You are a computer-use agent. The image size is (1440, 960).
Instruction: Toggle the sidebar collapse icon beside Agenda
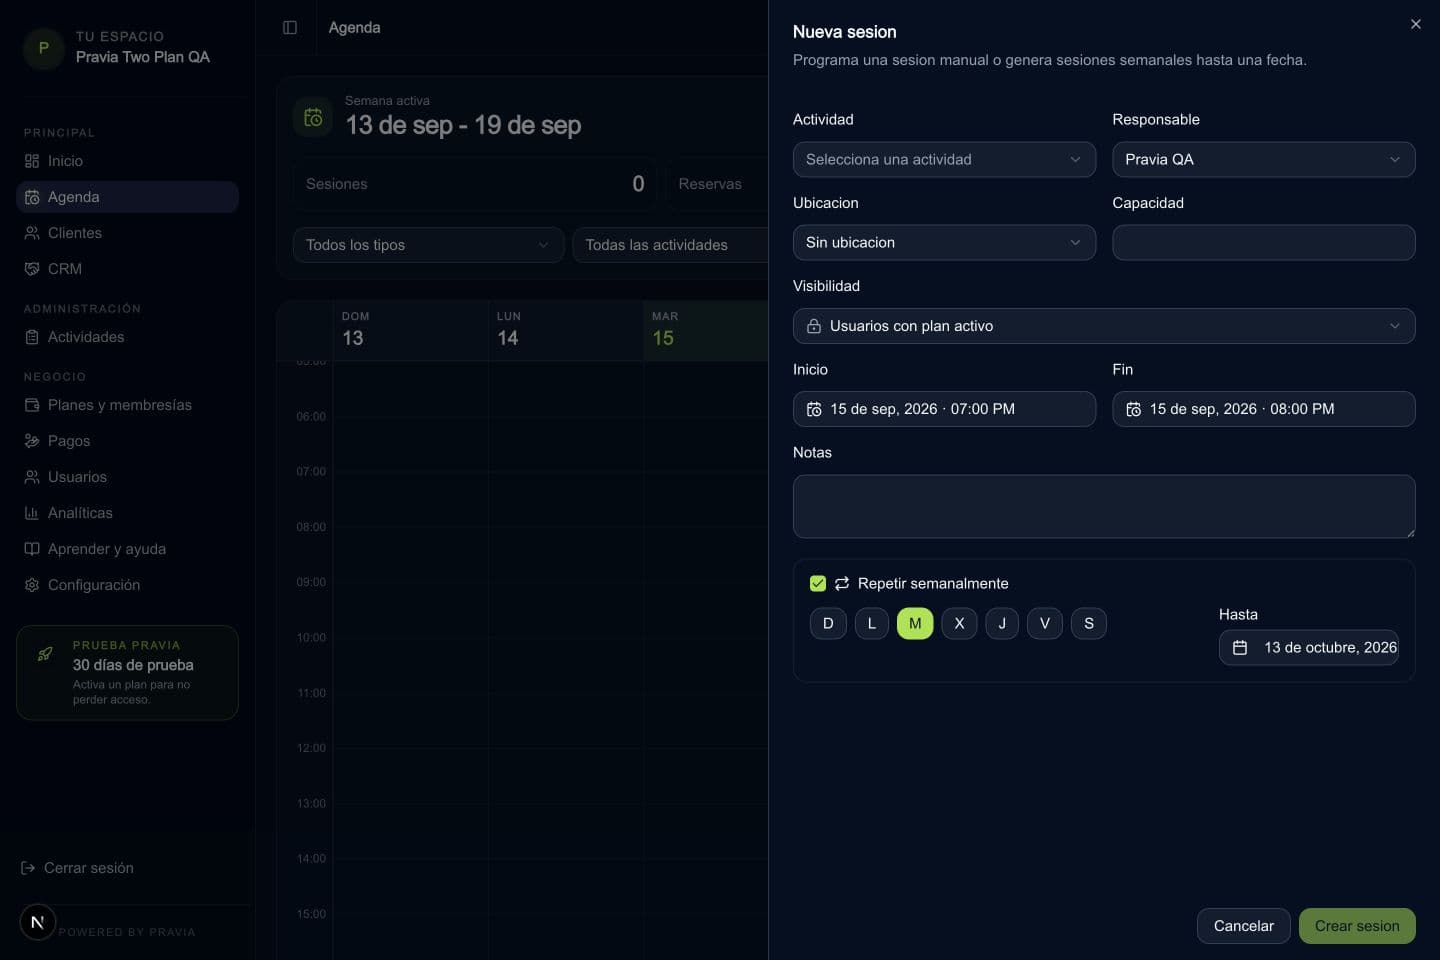pyautogui.click(x=290, y=28)
